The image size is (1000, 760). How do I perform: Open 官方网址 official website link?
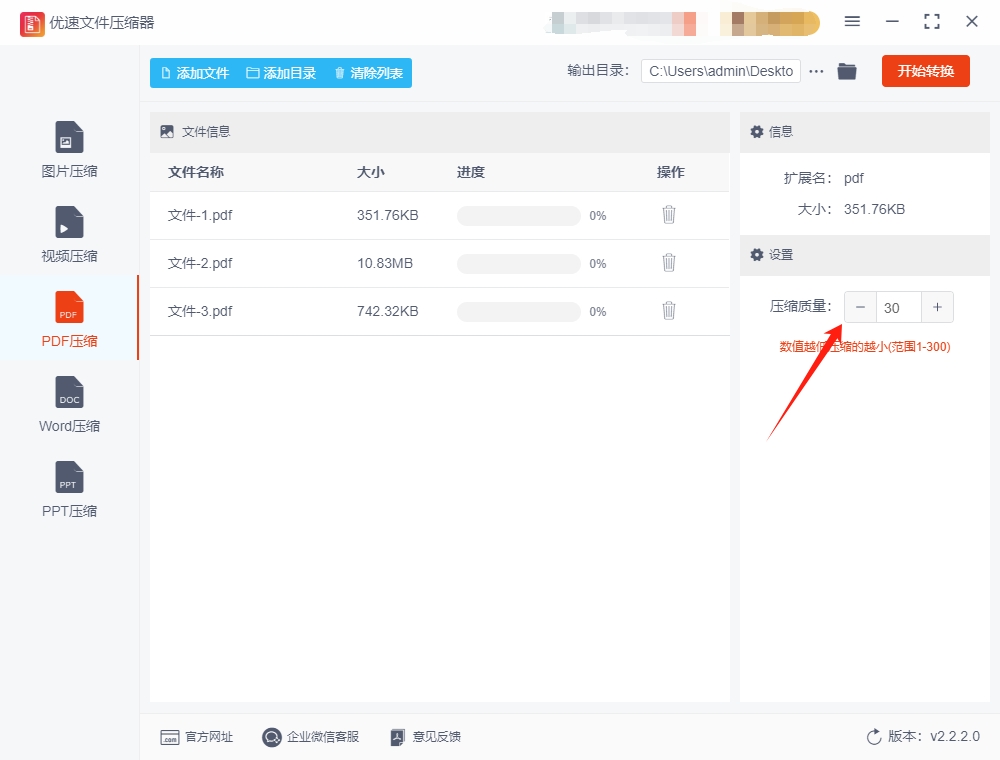click(x=196, y=737)
